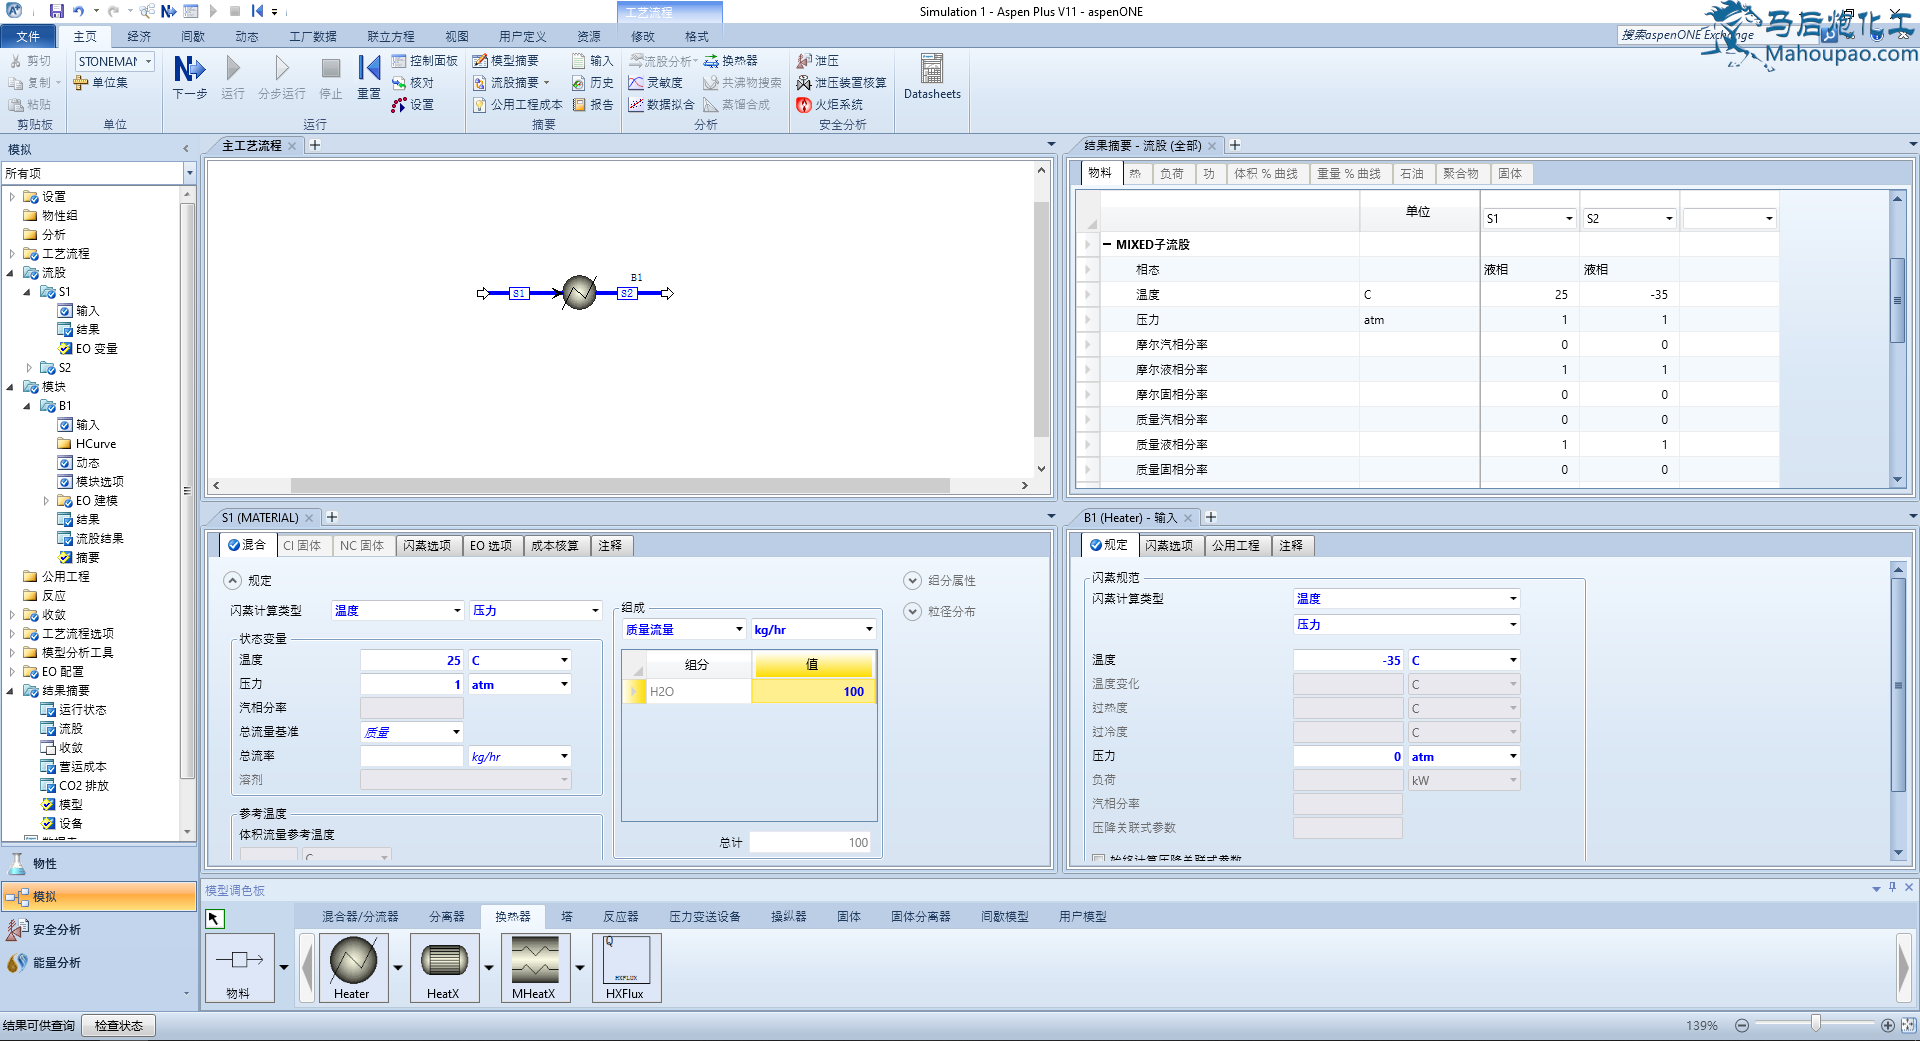Viewport: 1920px width, 1041px height.
Task: Open the Units set STONEMAN dropdown
Action: click(x=148, y=61)
